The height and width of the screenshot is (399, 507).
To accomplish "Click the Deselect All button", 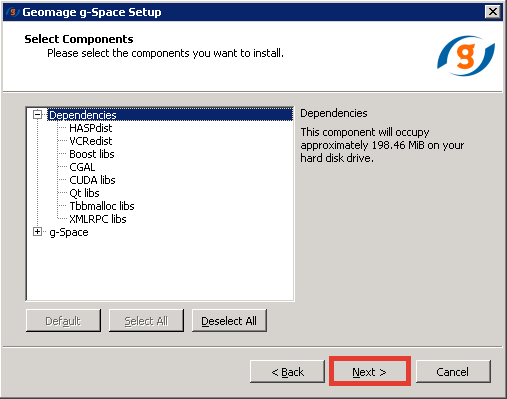I will 229,321.
